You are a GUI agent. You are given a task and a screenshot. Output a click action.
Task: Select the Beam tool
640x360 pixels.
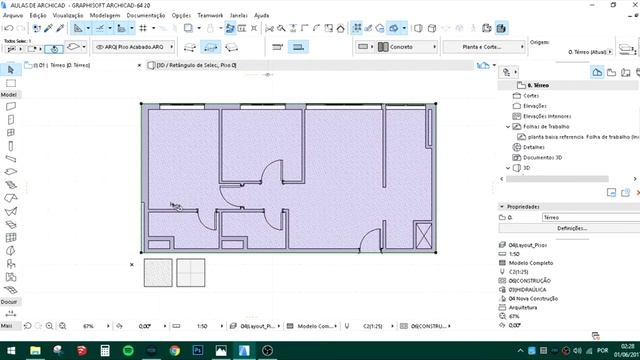11,159
